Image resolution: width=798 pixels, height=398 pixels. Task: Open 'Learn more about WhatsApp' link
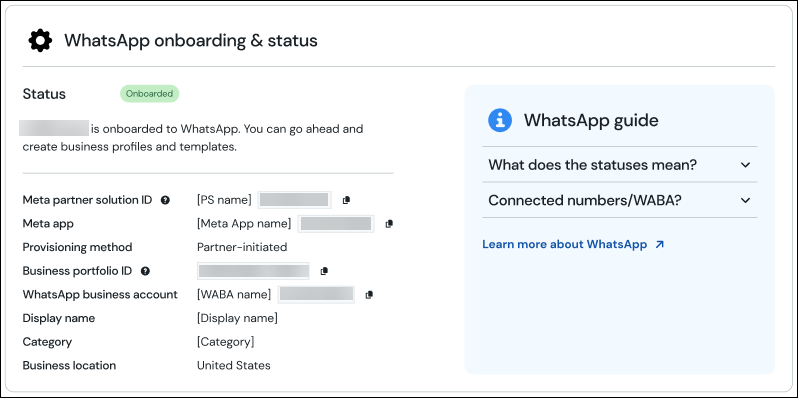tap(573, 244)
